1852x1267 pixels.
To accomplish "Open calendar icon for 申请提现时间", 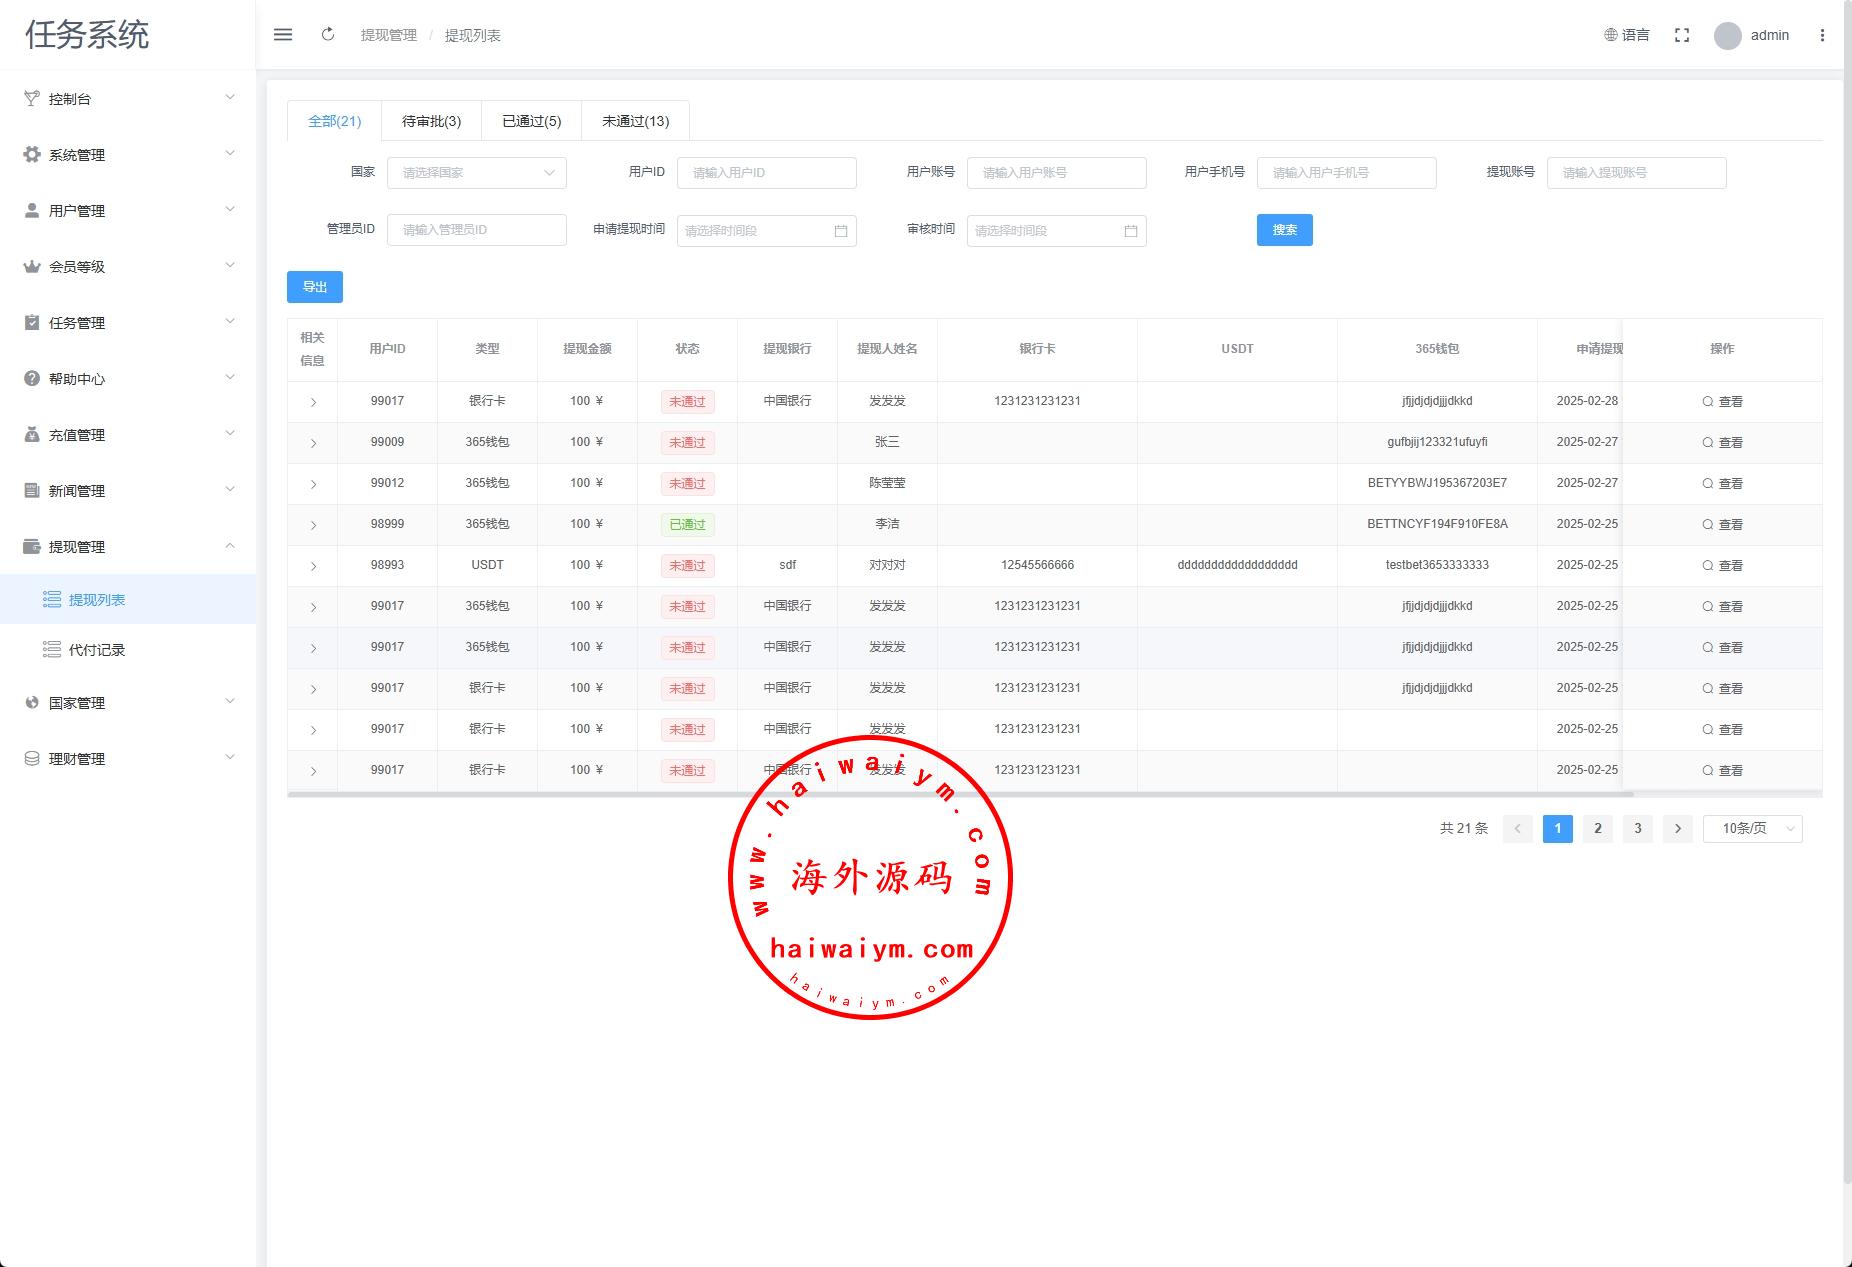I will pyautogui.click(x=840, y=231).
